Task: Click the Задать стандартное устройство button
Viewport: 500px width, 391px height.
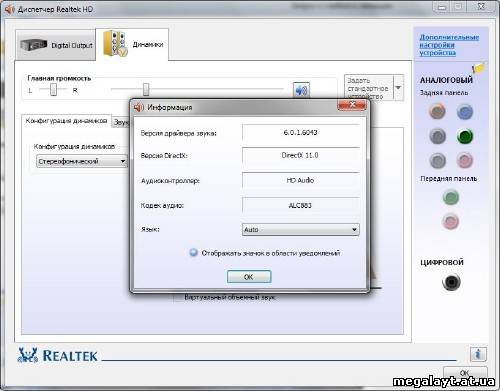Action: (x=369, y=88)
